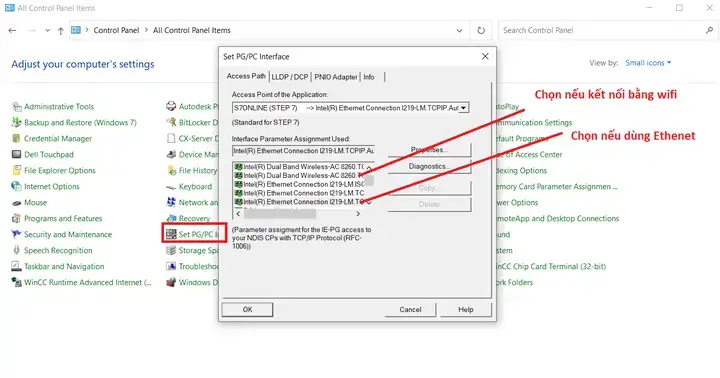Viewport: 720px width, 378px height.
Task: Open Chip Card Terminal (32-bit) link
Action: coord(551,266)
